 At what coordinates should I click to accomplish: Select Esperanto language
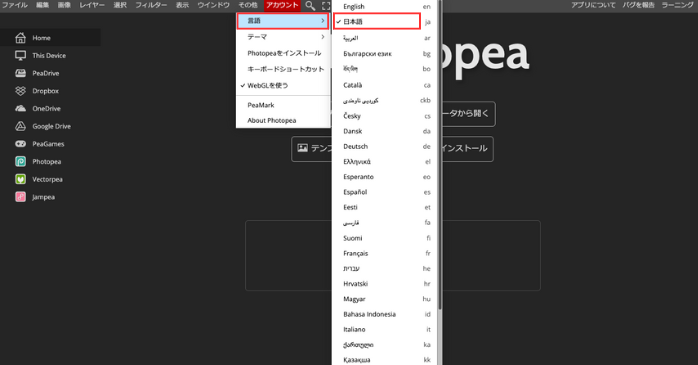click(385, 177)
